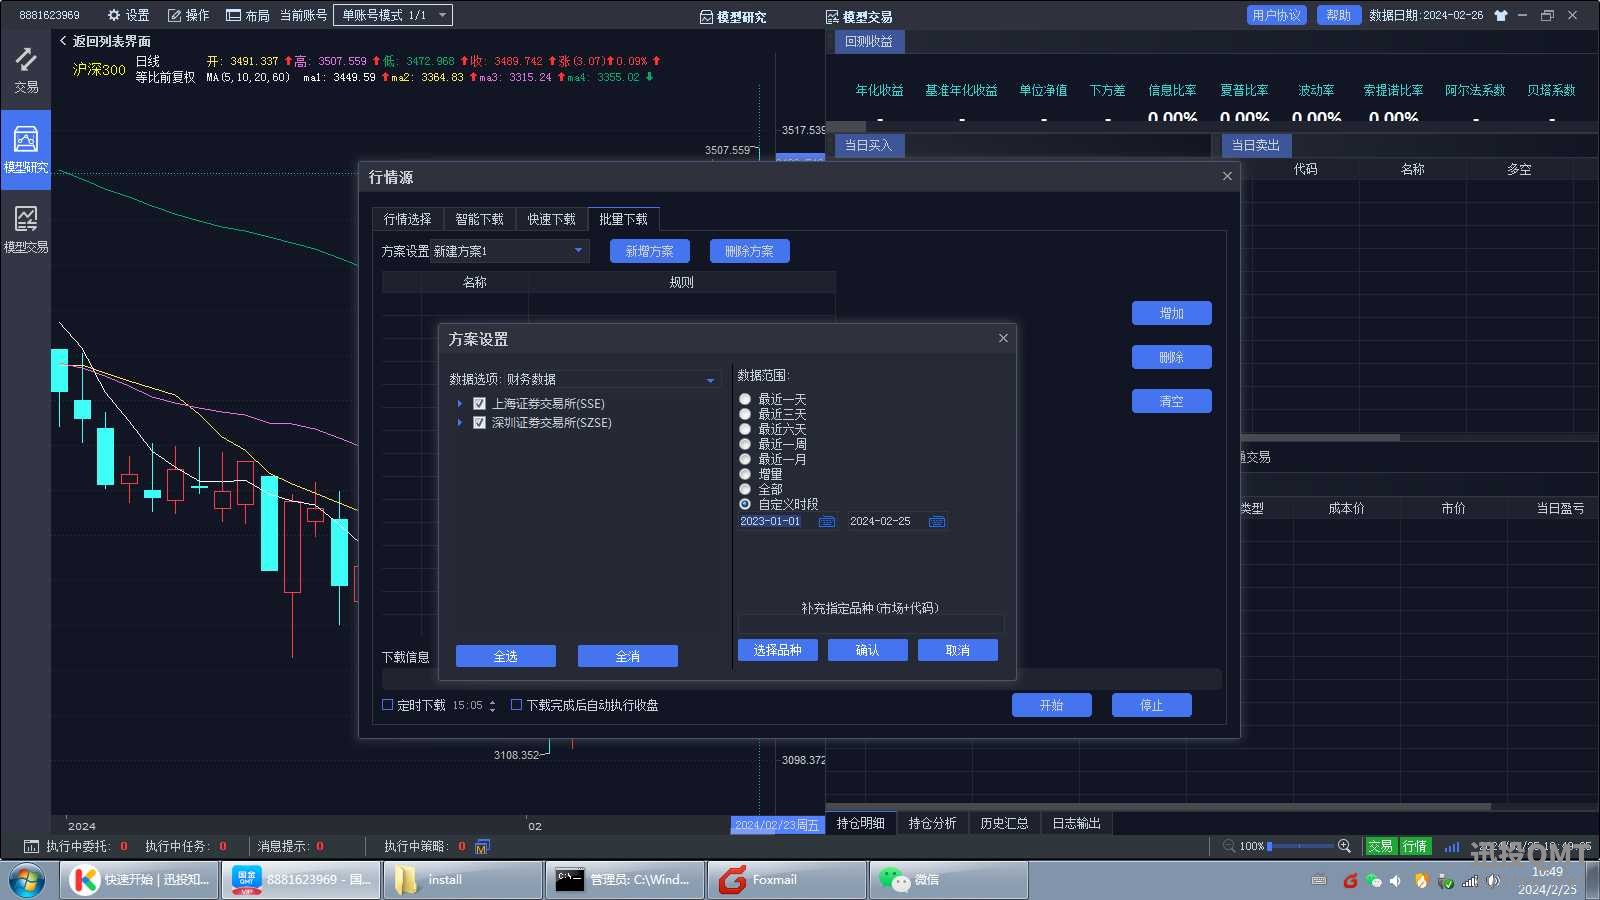Viewport: 1600px width, 900px height.
Task: Select 全部 data range
Action: pos(745,489)
